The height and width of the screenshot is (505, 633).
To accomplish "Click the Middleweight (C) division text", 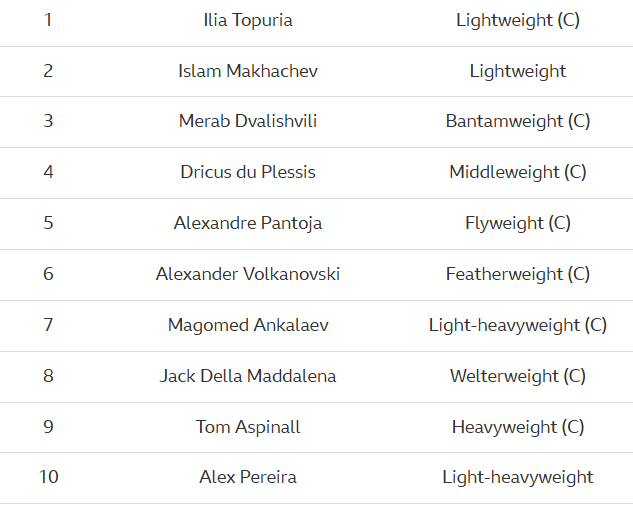I will click(518, 172).
